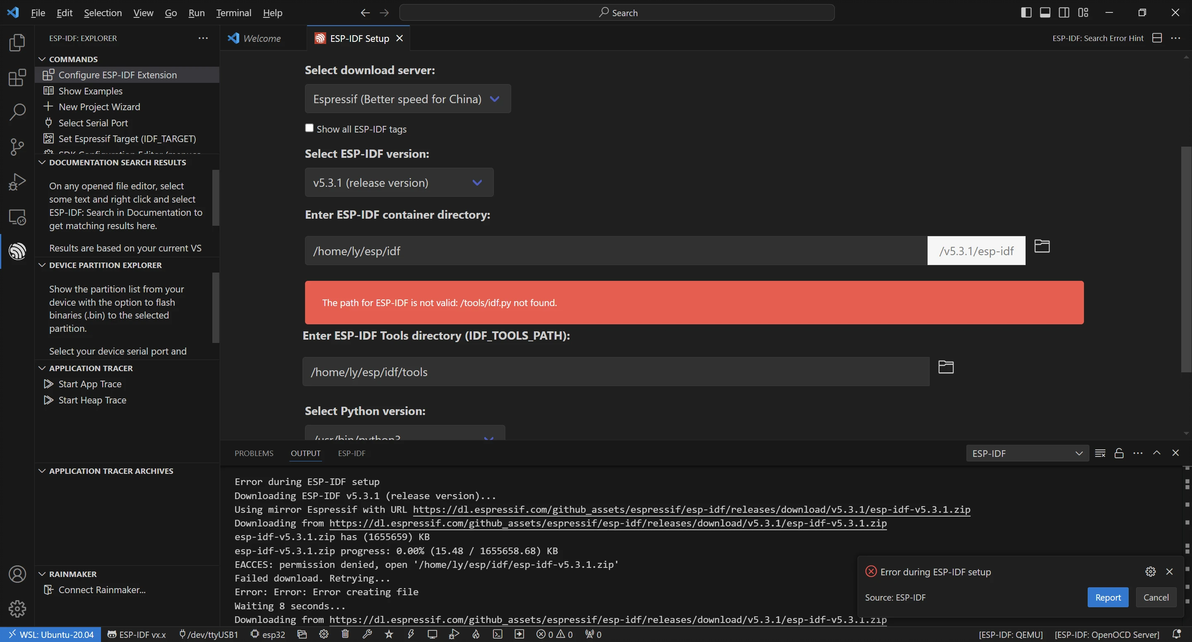The height and width of the screenshot is (642, 1192).
Task: Open the ESP-IDF output channel dropdown
Action: [1026, 453]
